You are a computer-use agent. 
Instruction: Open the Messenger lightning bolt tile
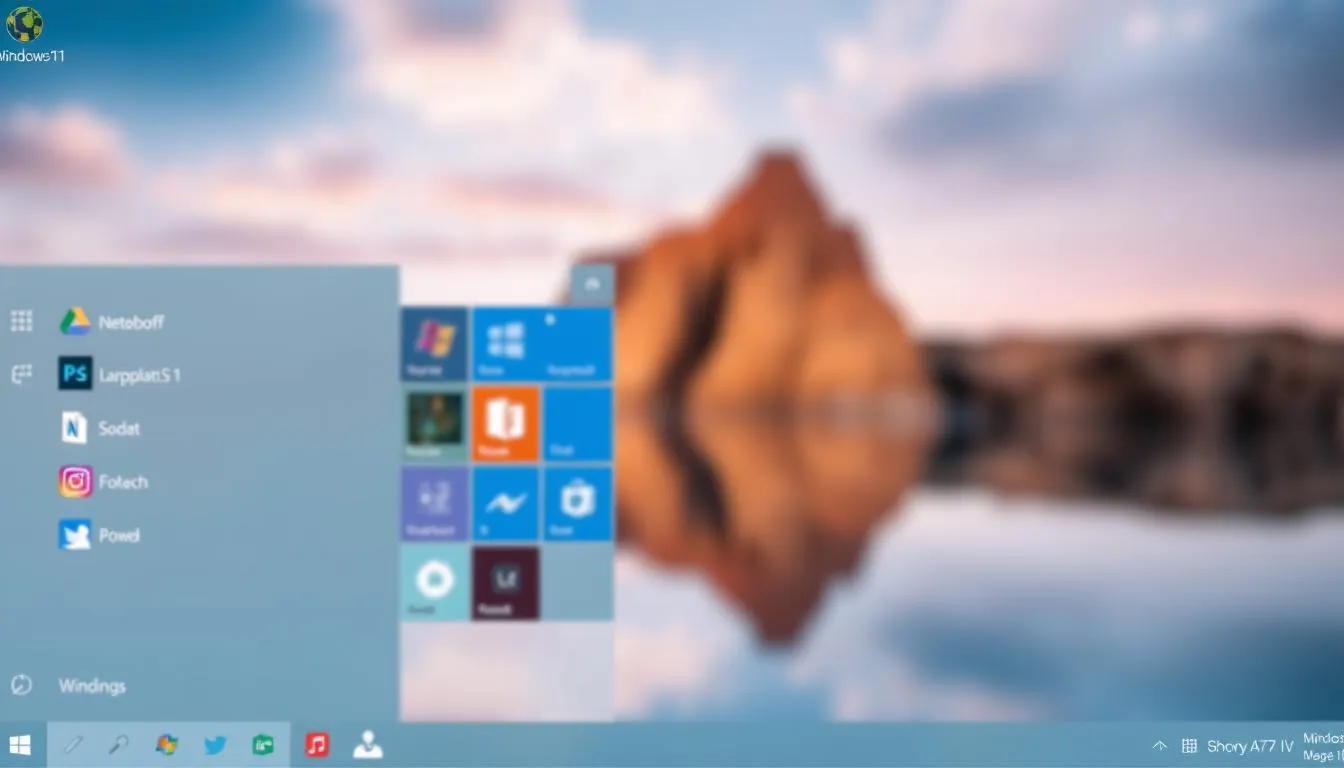tap(505, 503)
